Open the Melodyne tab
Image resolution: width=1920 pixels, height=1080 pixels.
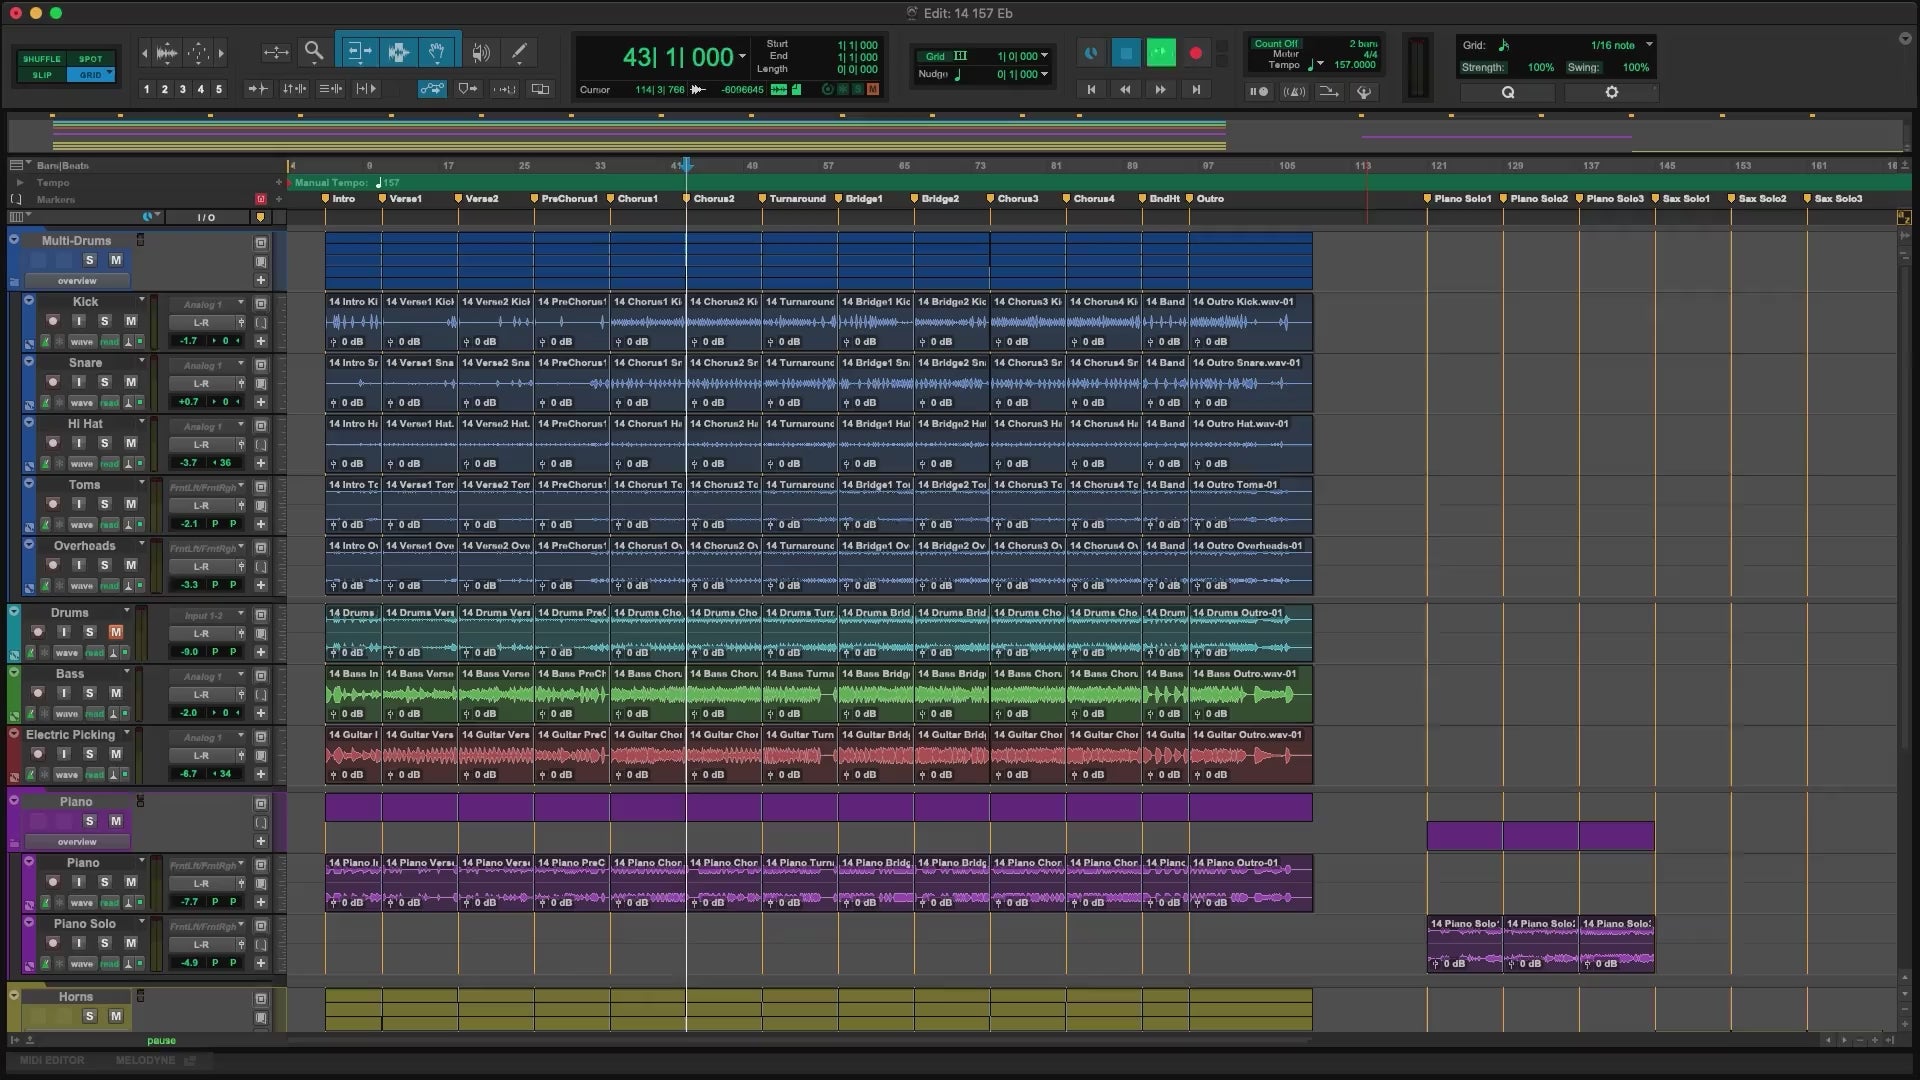(145, 1060)
